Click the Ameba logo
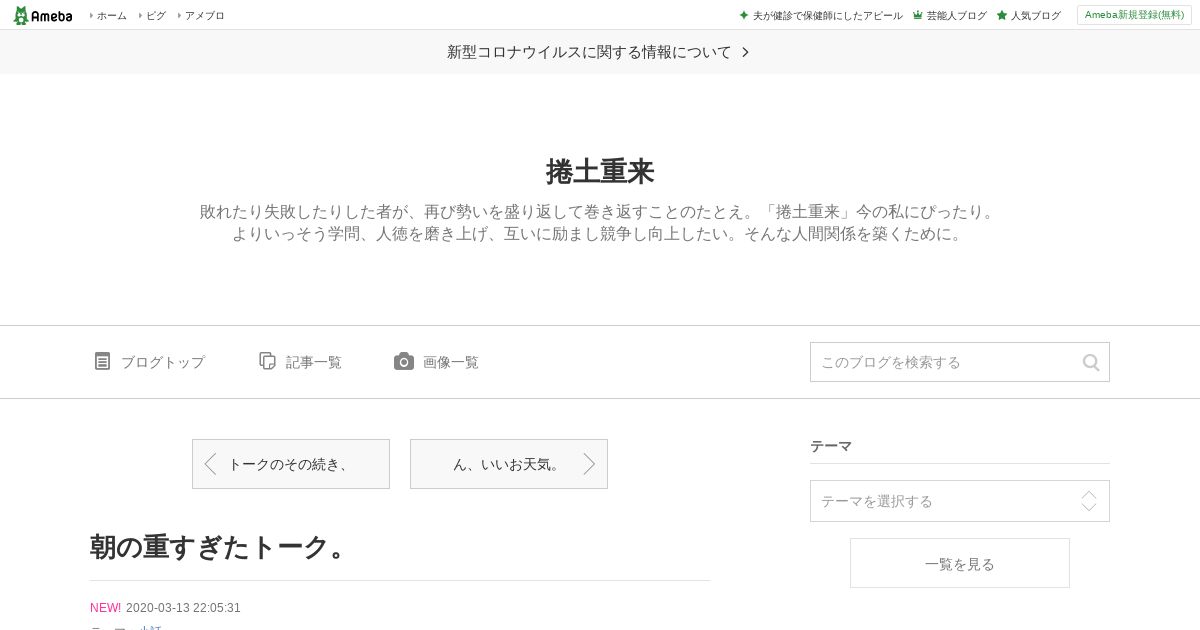Image resolution: width=1200 pixels, height=630 pixels. [43, 15]
